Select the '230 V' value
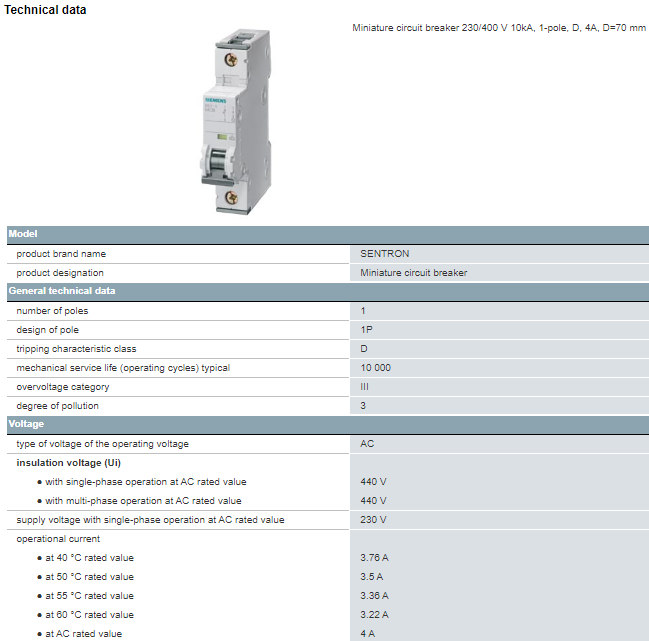 click(373, 520)
